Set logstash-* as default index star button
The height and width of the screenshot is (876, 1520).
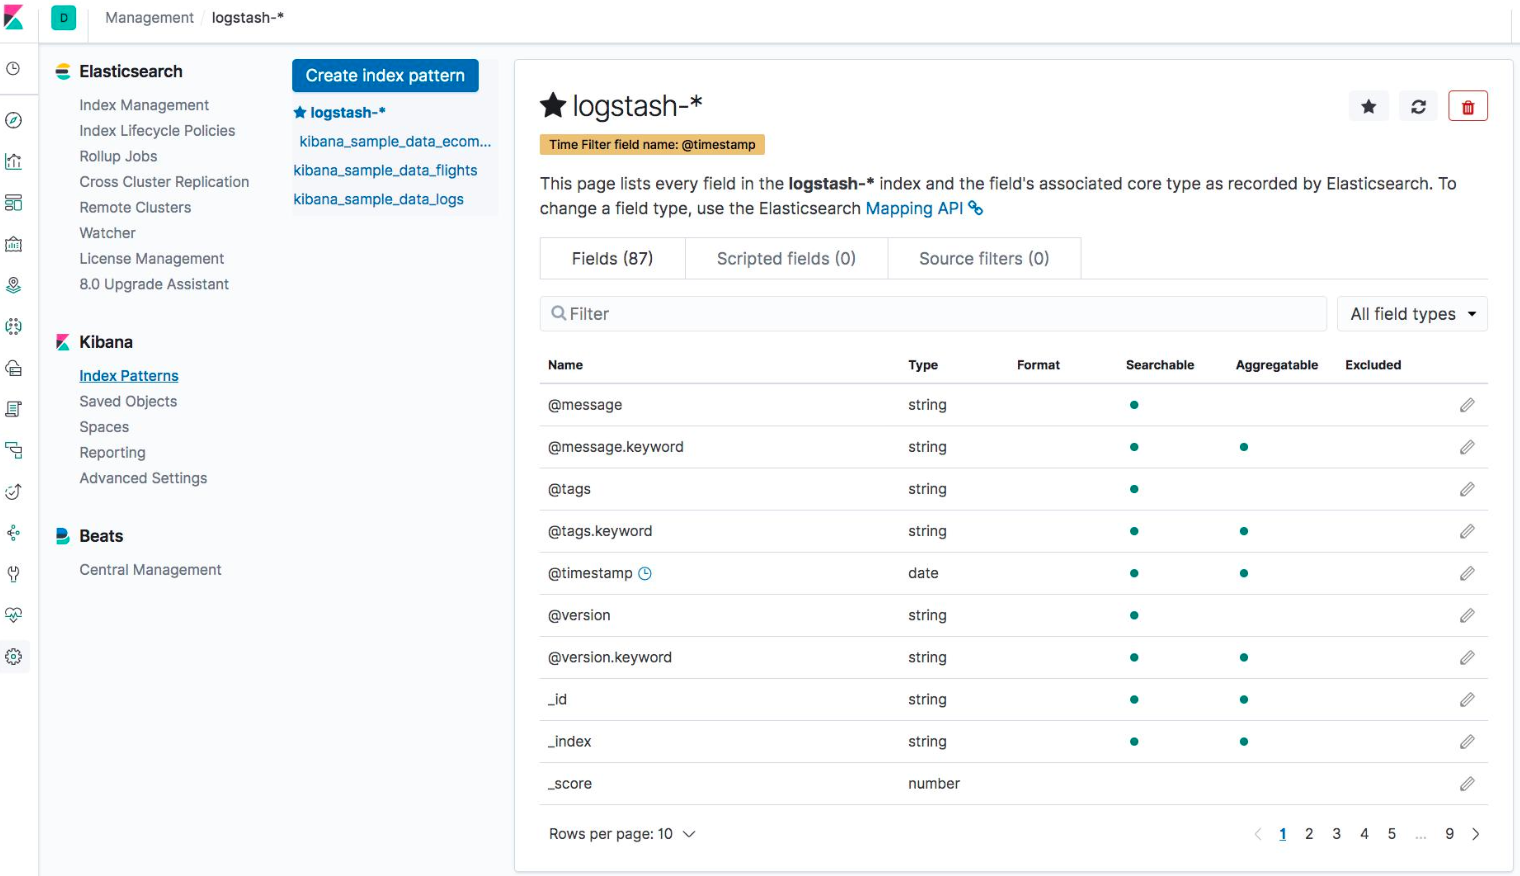tap(1368, 106)
